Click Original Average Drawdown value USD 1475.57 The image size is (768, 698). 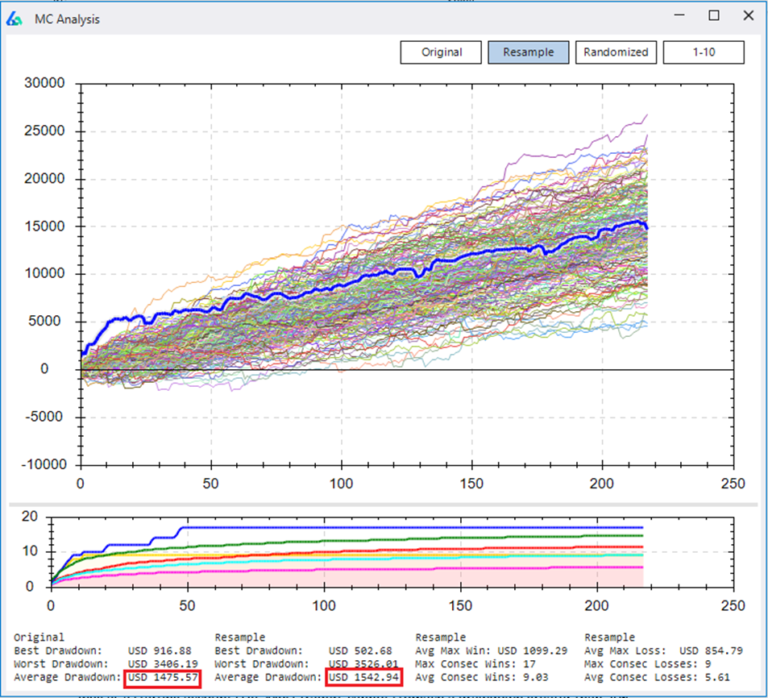click(x=162, y=678)
